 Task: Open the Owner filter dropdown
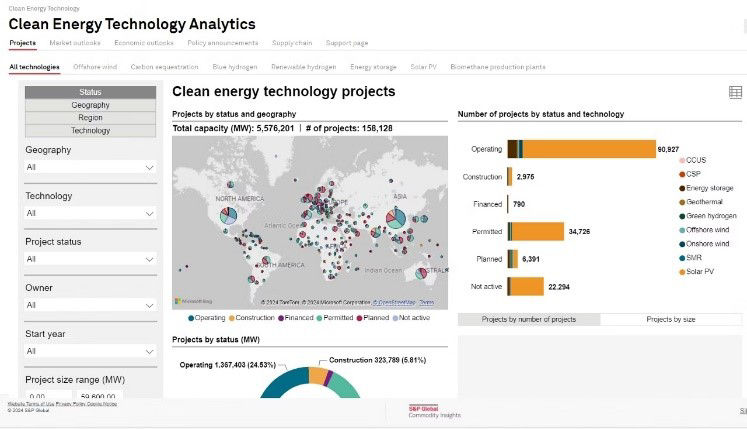point(91,305)
